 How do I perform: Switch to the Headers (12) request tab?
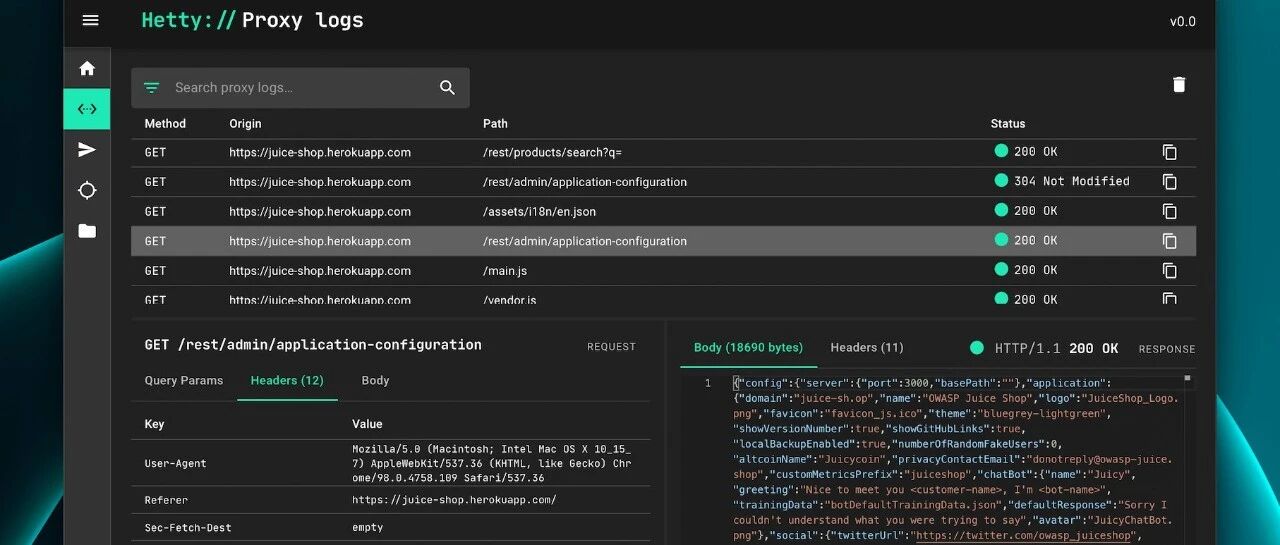287,380
